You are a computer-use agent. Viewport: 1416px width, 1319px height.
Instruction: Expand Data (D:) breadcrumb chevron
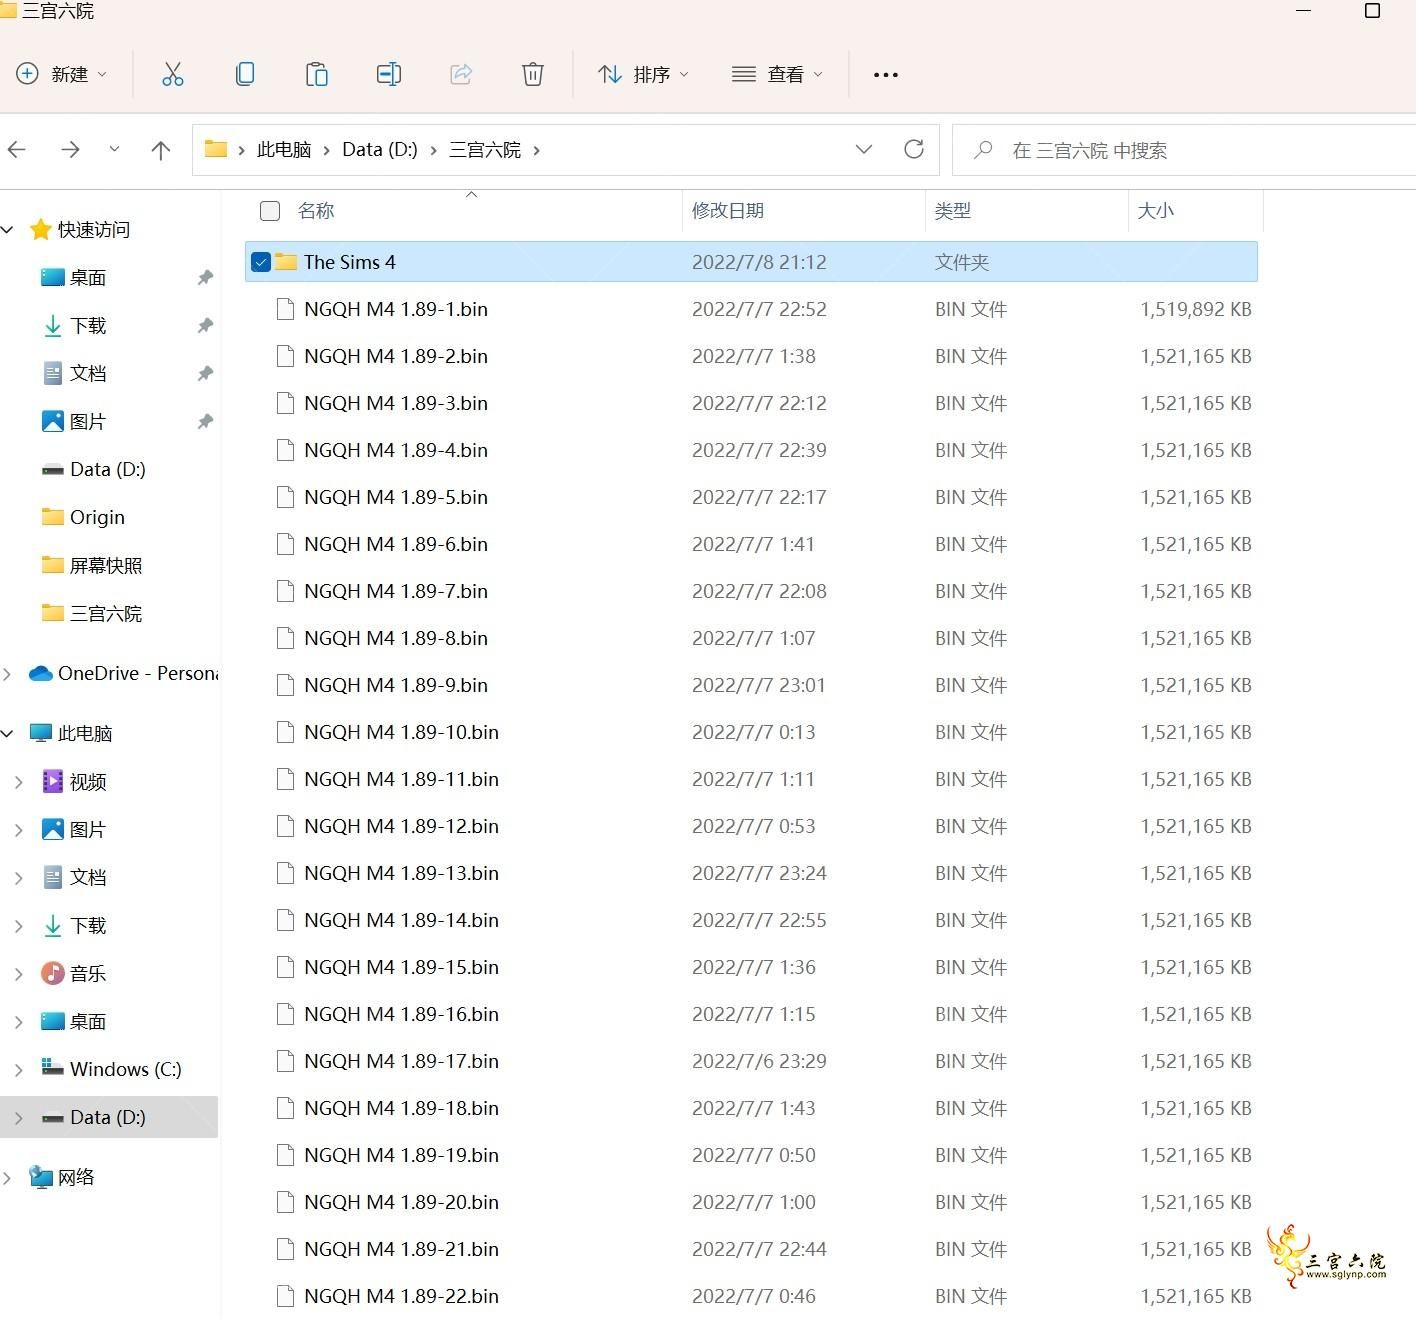tap(433, 150)
